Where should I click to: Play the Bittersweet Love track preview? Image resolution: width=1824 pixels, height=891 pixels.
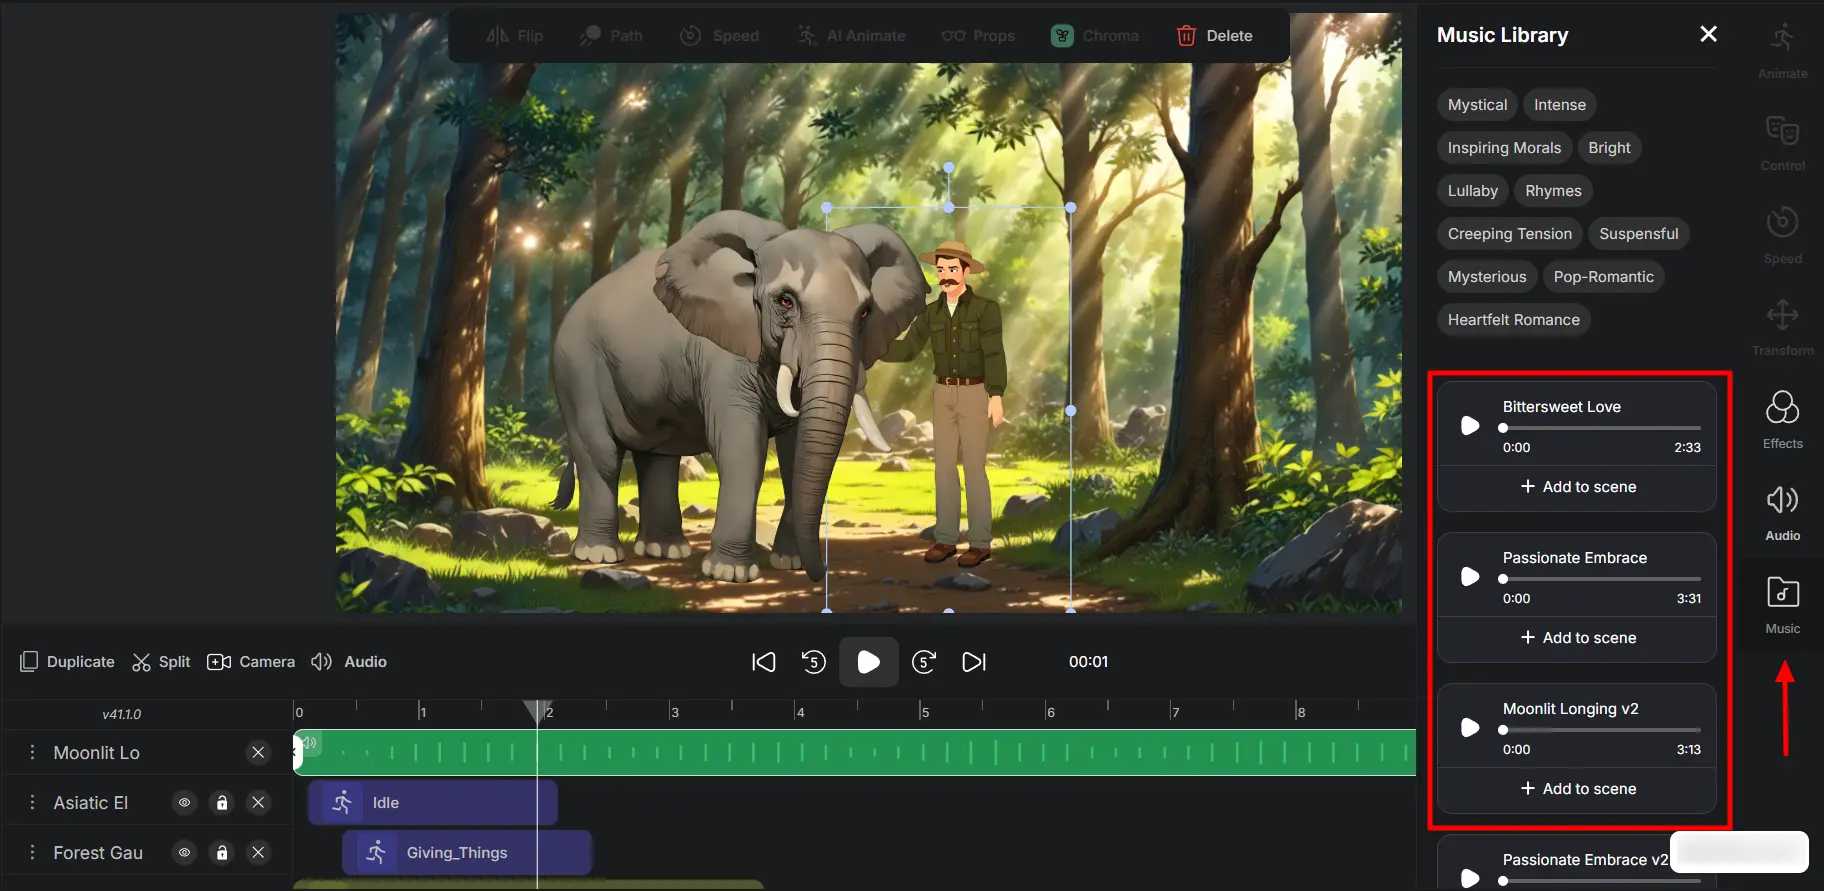1470,426
